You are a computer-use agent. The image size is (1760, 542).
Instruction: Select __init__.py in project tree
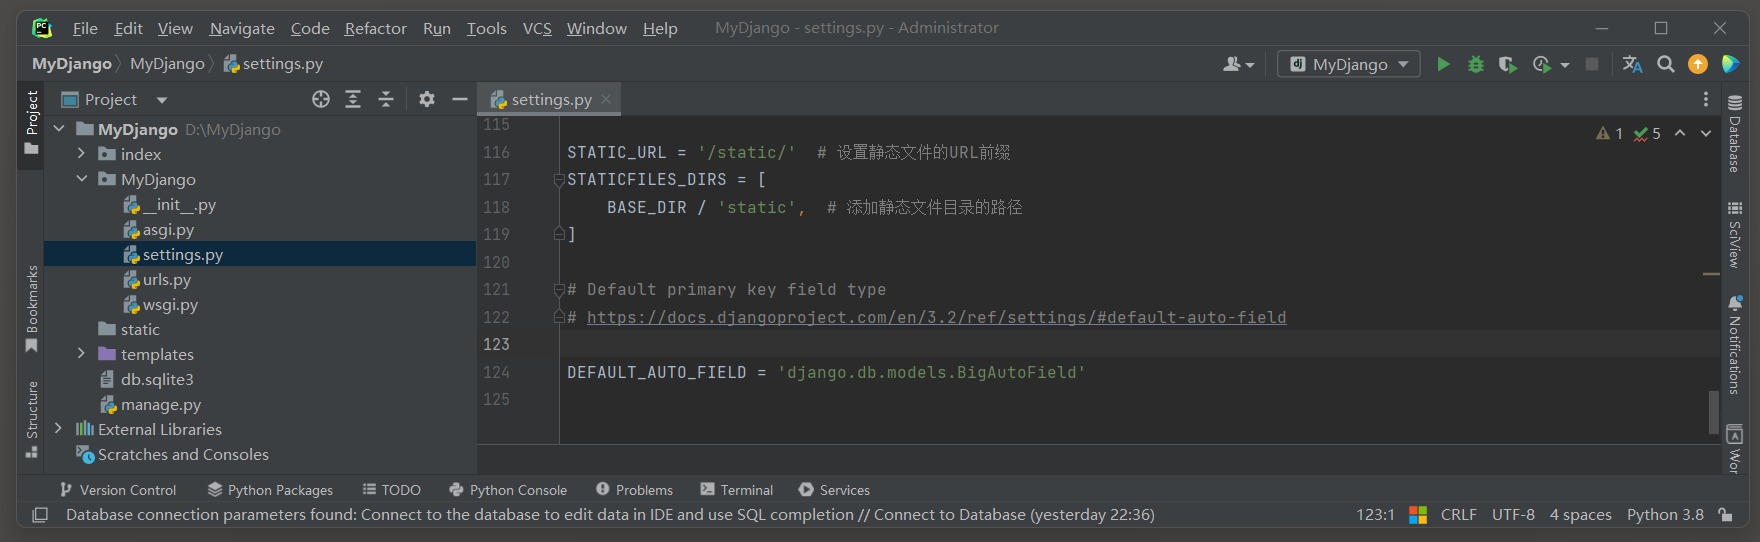point(169,204)
